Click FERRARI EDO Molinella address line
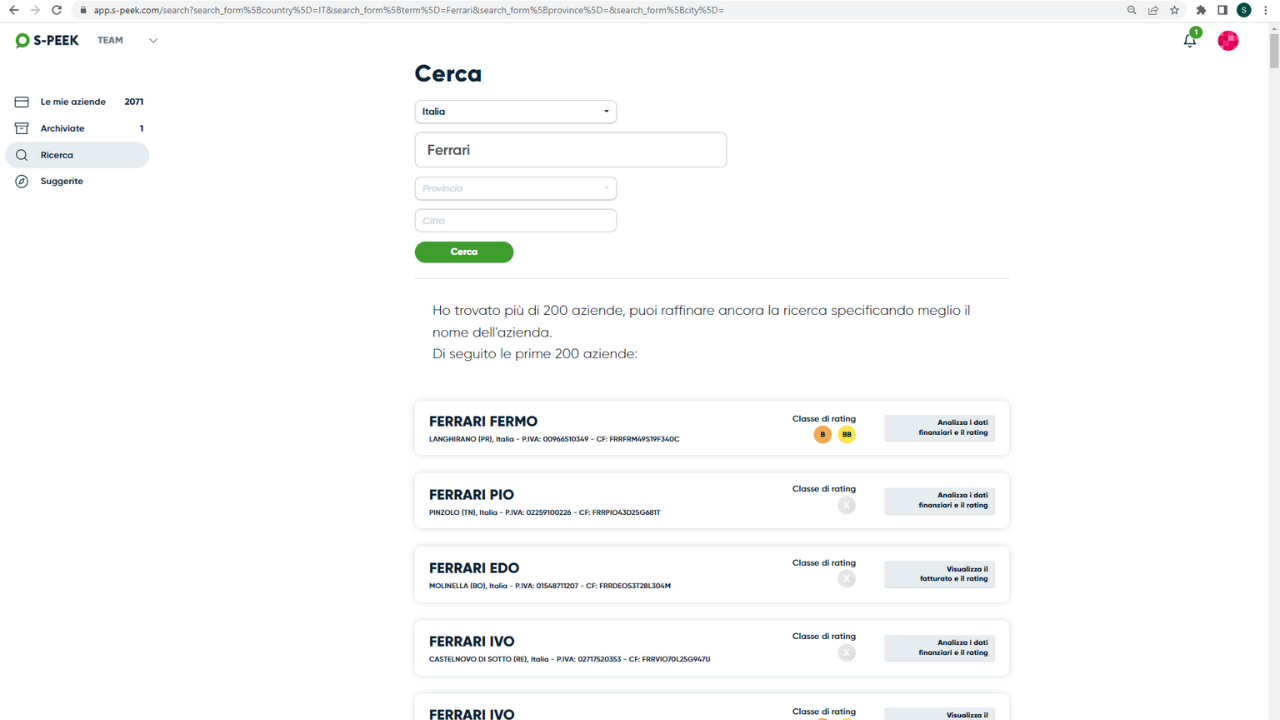This screenshot has height=720, width=1280. click(x=550, y=585)
